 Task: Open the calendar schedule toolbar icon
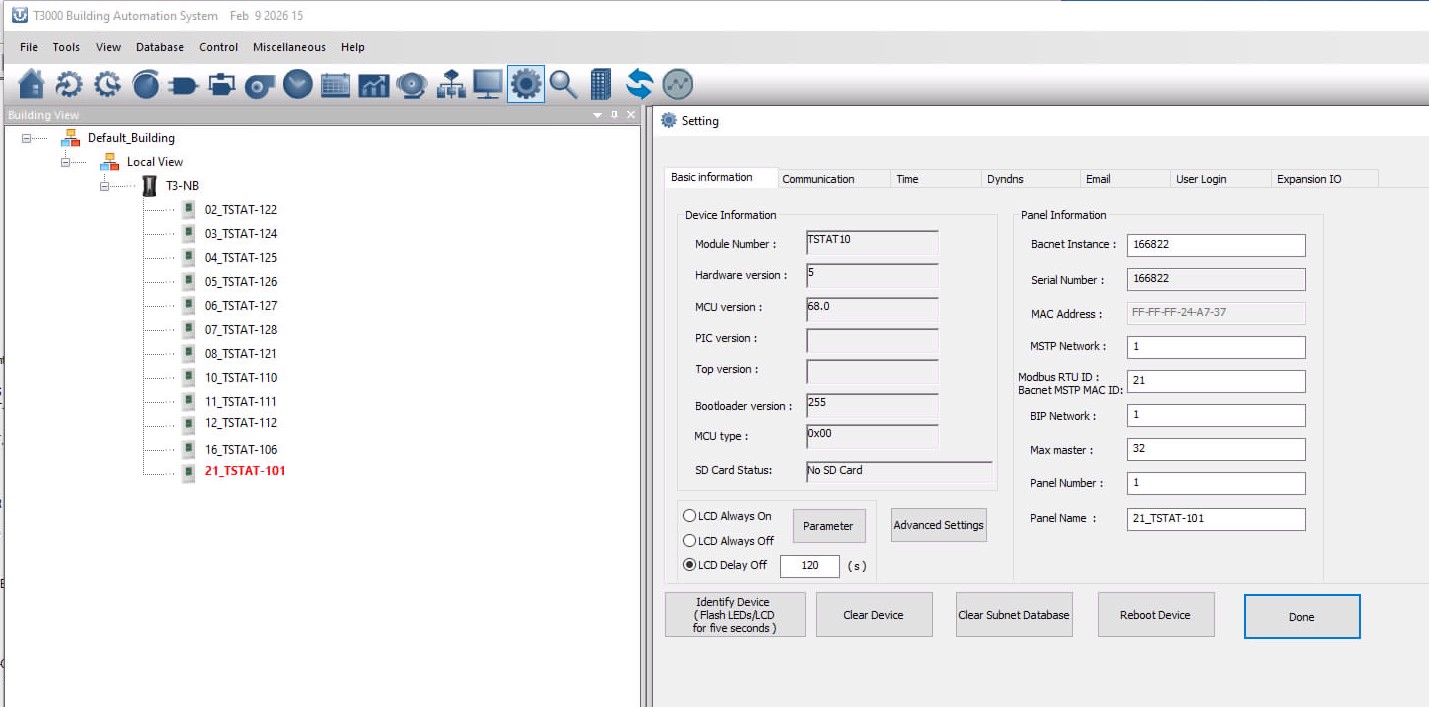335,85
